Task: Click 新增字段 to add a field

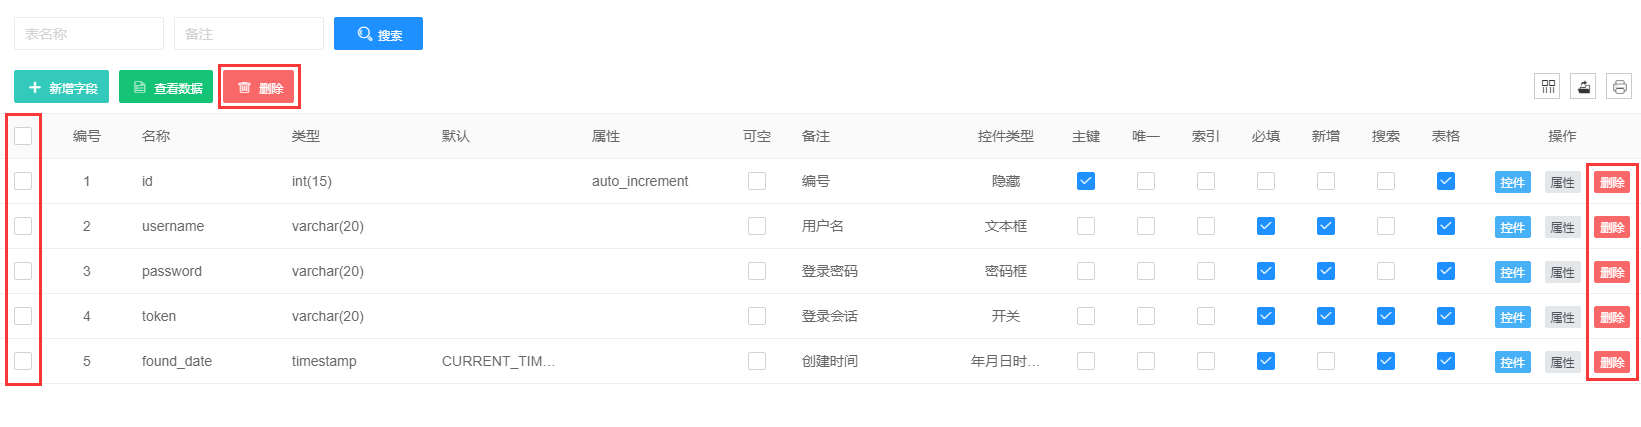Action: tap(62, 88)
